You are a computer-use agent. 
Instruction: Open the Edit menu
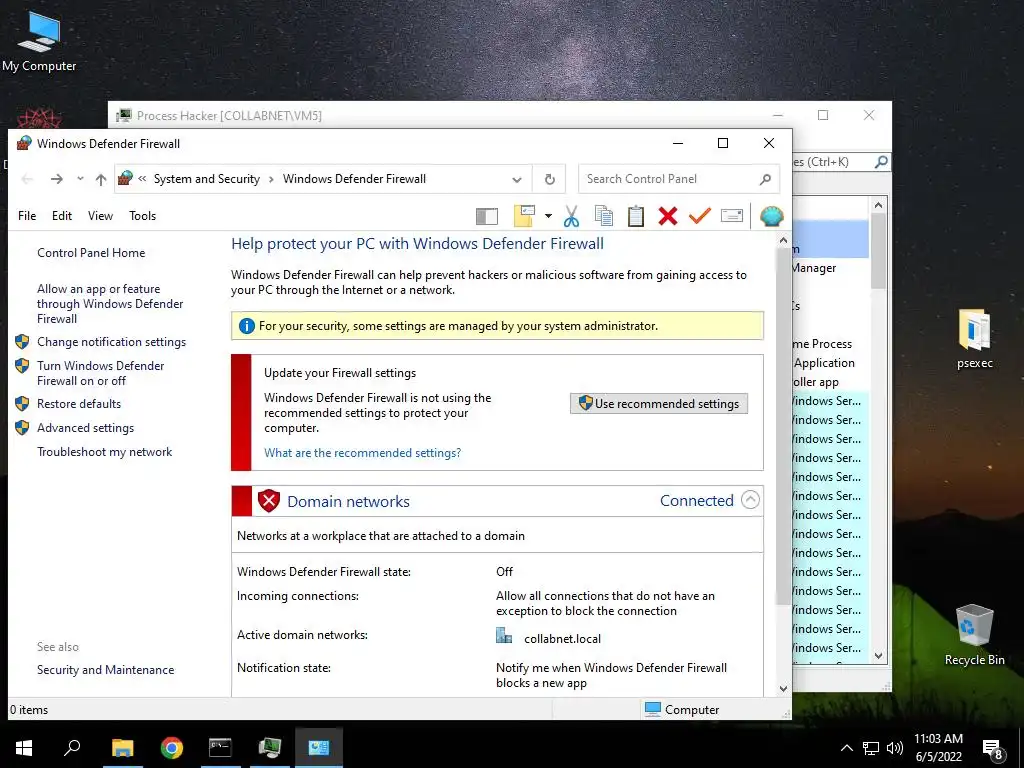62,216
